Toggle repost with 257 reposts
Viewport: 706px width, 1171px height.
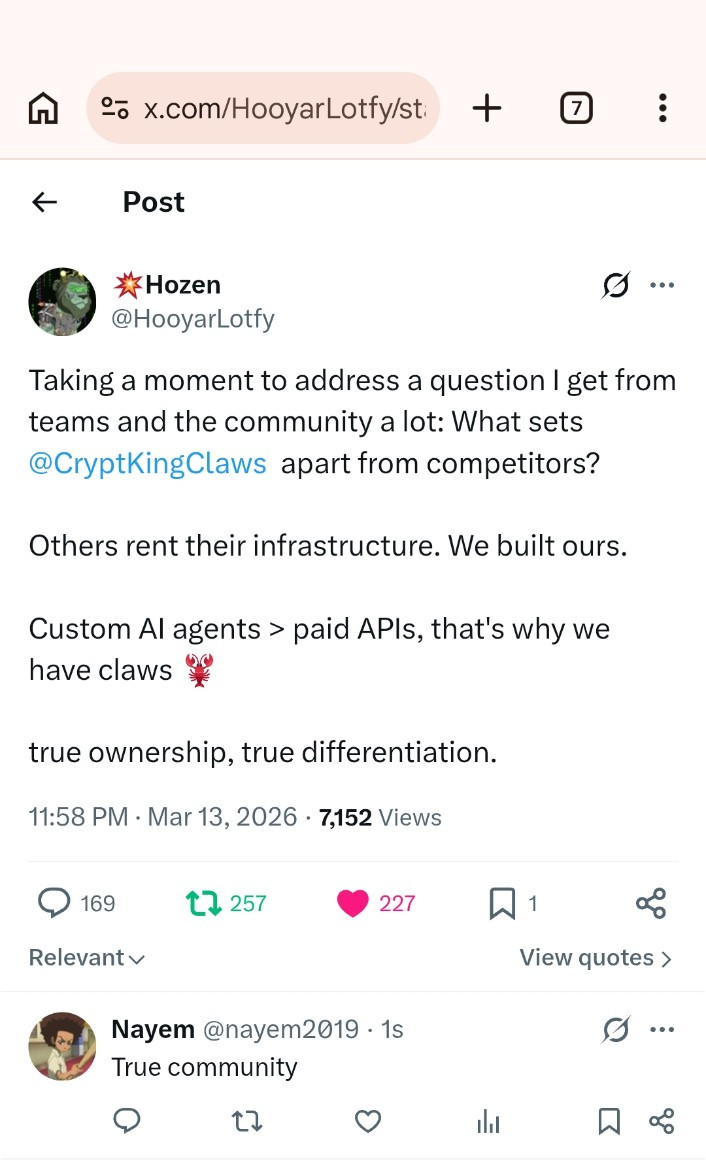[203, 903]
